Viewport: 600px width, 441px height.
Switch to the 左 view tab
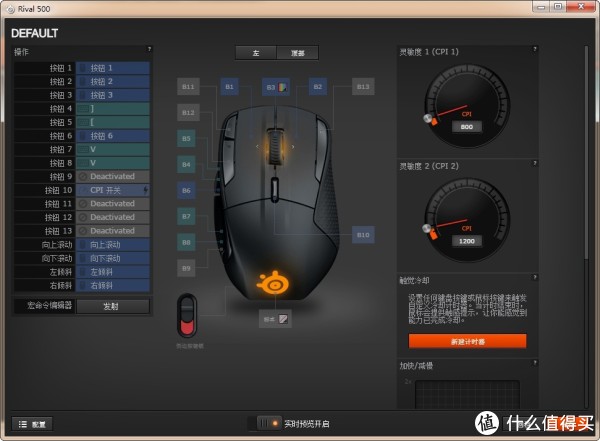256,53
